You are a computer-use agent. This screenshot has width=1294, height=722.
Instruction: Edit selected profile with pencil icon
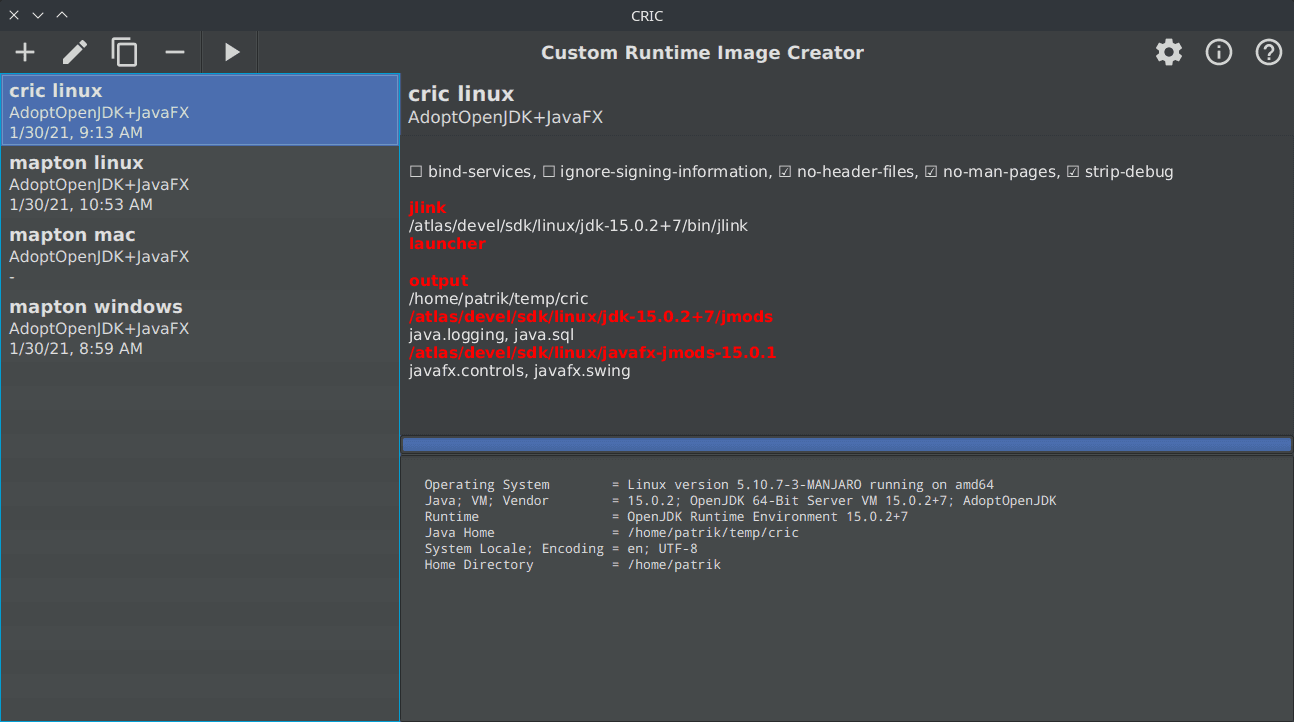point(75,52)
